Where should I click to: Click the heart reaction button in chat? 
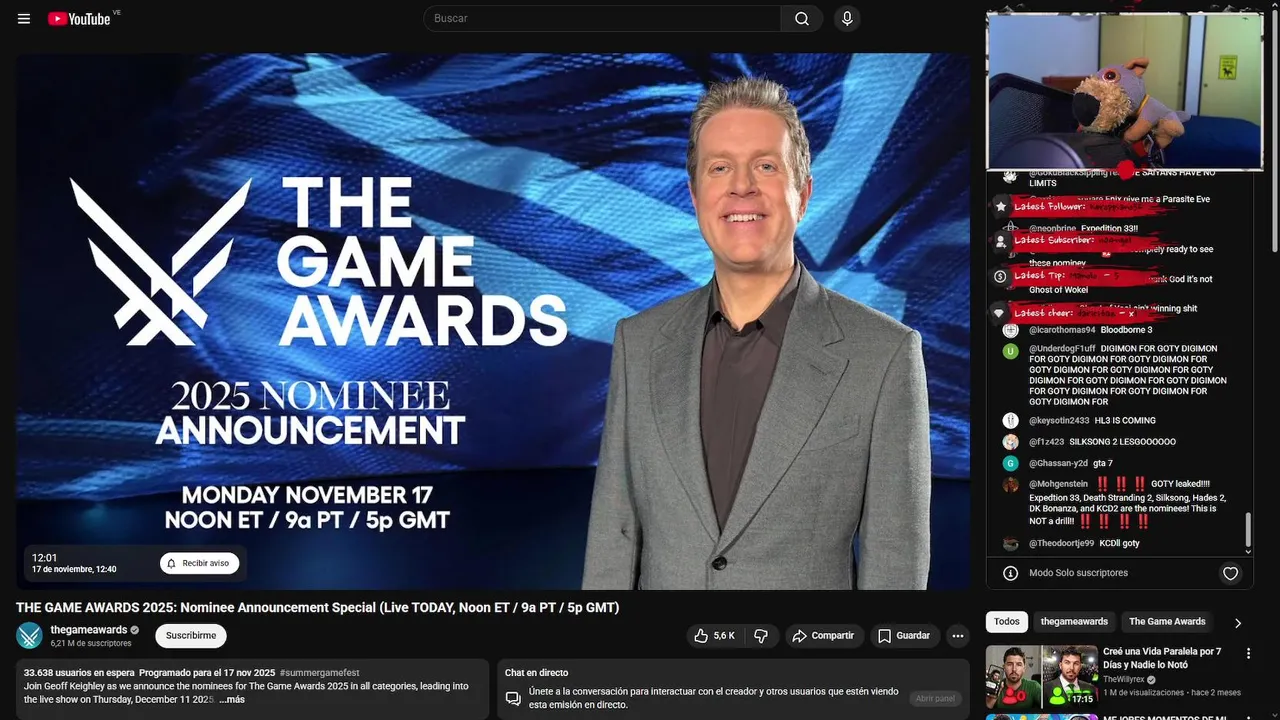pyautogui.click(x=1231, y=573)
